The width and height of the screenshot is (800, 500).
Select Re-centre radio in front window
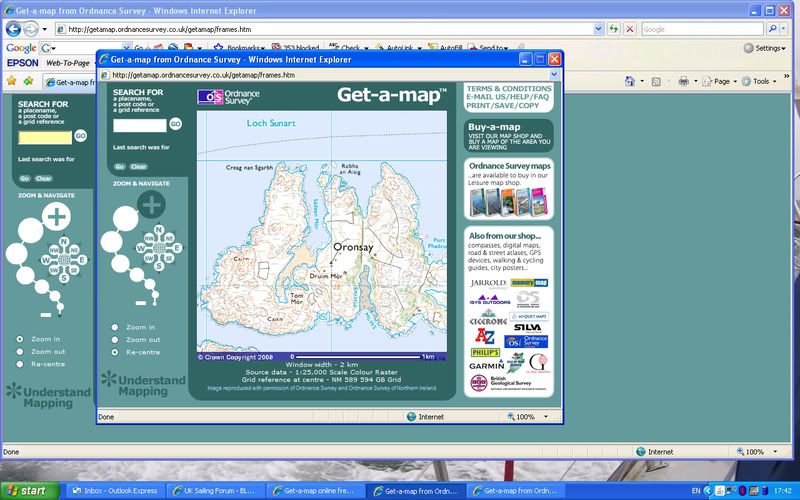[115, 353]
